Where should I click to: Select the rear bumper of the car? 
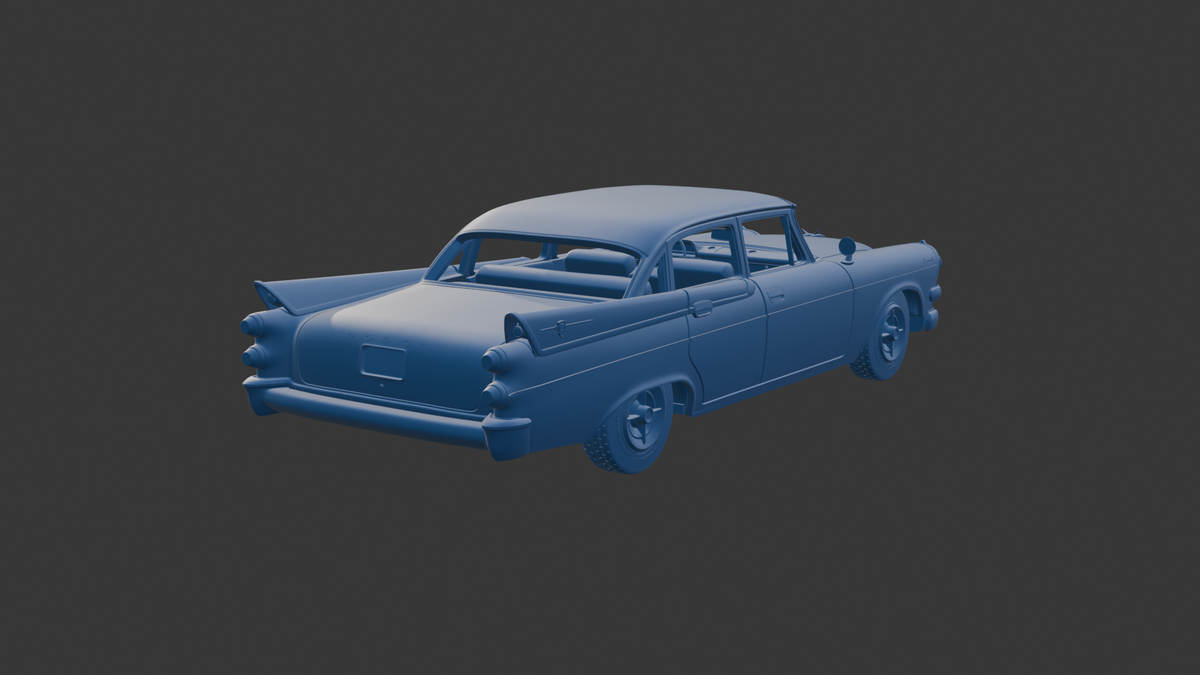[385, 415]
